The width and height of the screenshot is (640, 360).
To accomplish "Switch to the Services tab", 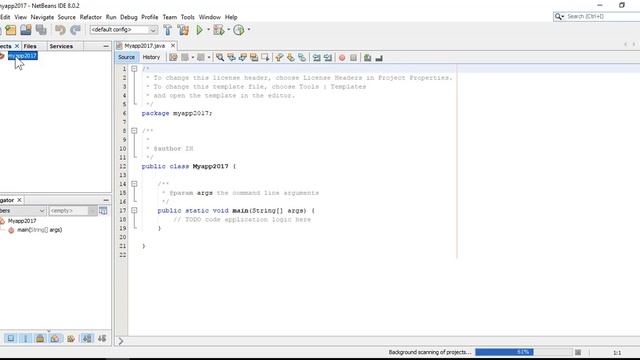I will pyautogui.click(x=61, y=46).
